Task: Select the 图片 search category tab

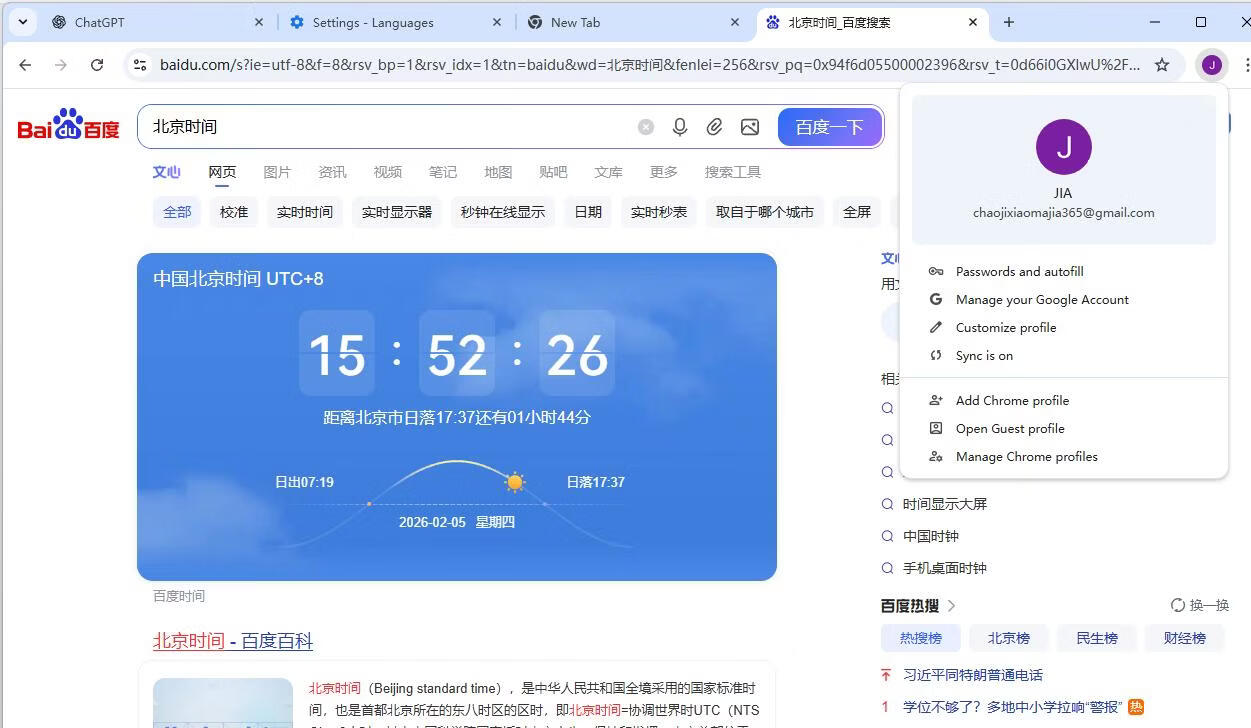Action: [x=277, y=172]
